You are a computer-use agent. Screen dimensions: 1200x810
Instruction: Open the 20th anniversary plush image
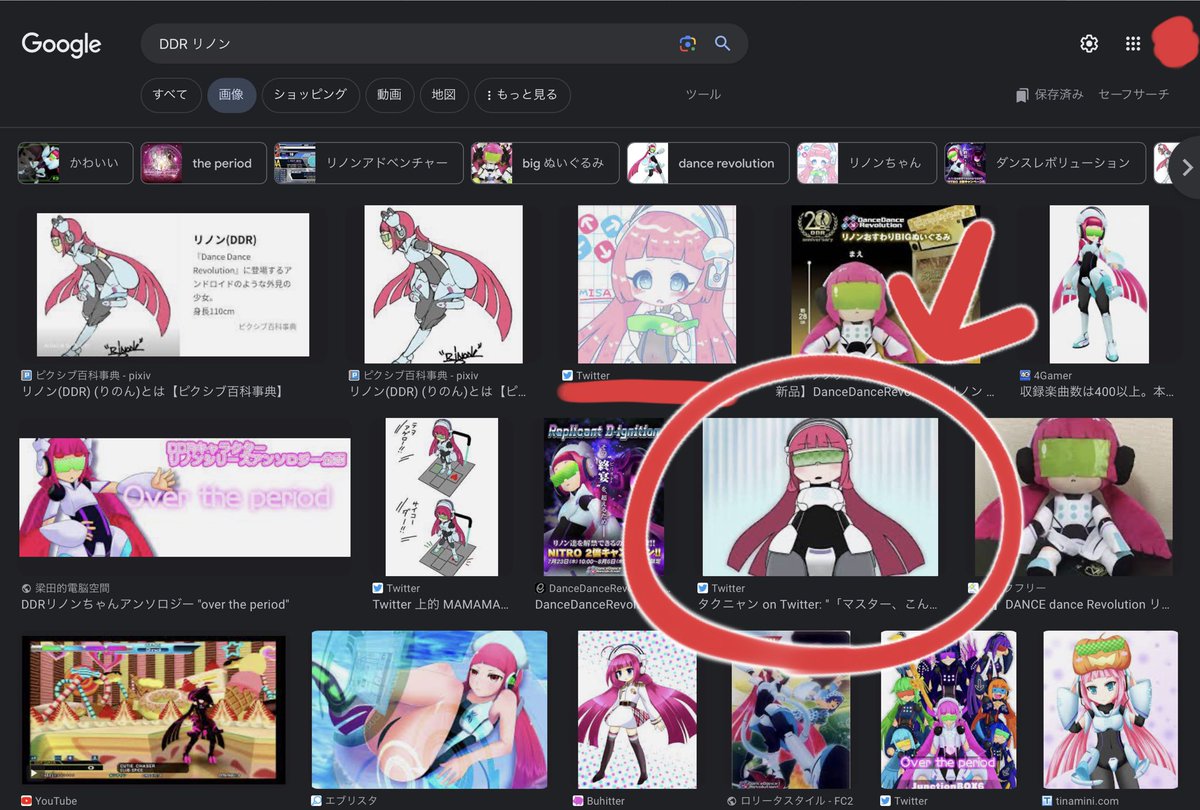[x=885, y=285]
